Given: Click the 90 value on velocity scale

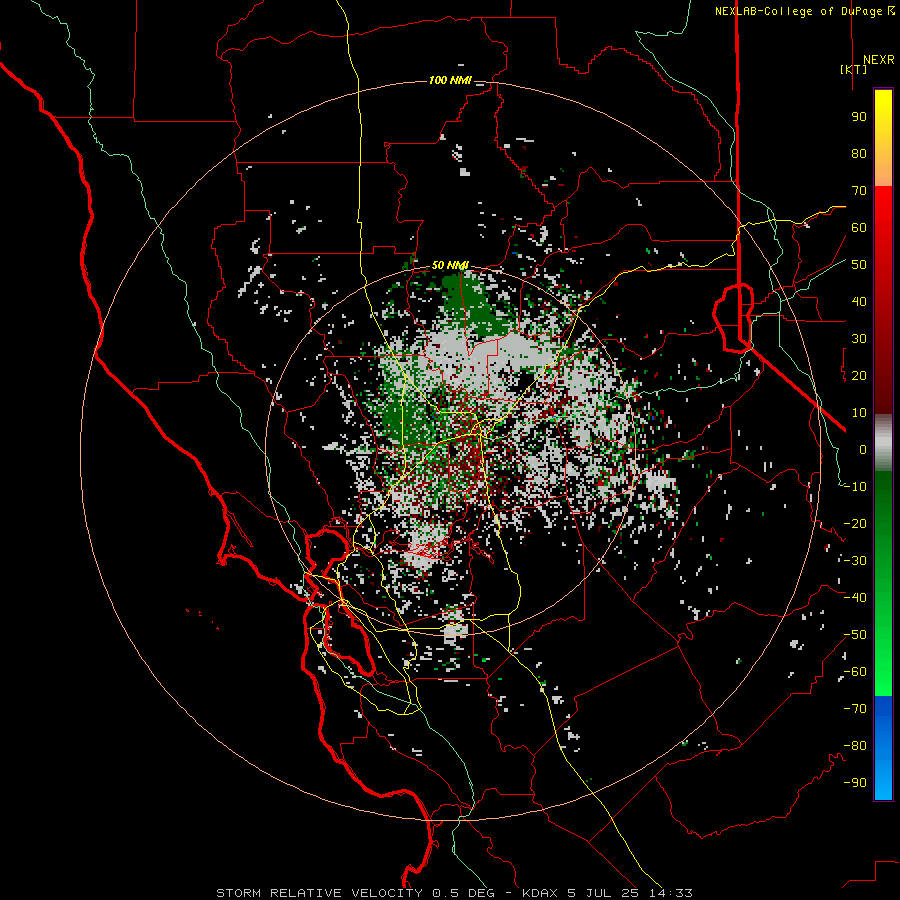Looking at the screenshot, I should tap(859, 117).
